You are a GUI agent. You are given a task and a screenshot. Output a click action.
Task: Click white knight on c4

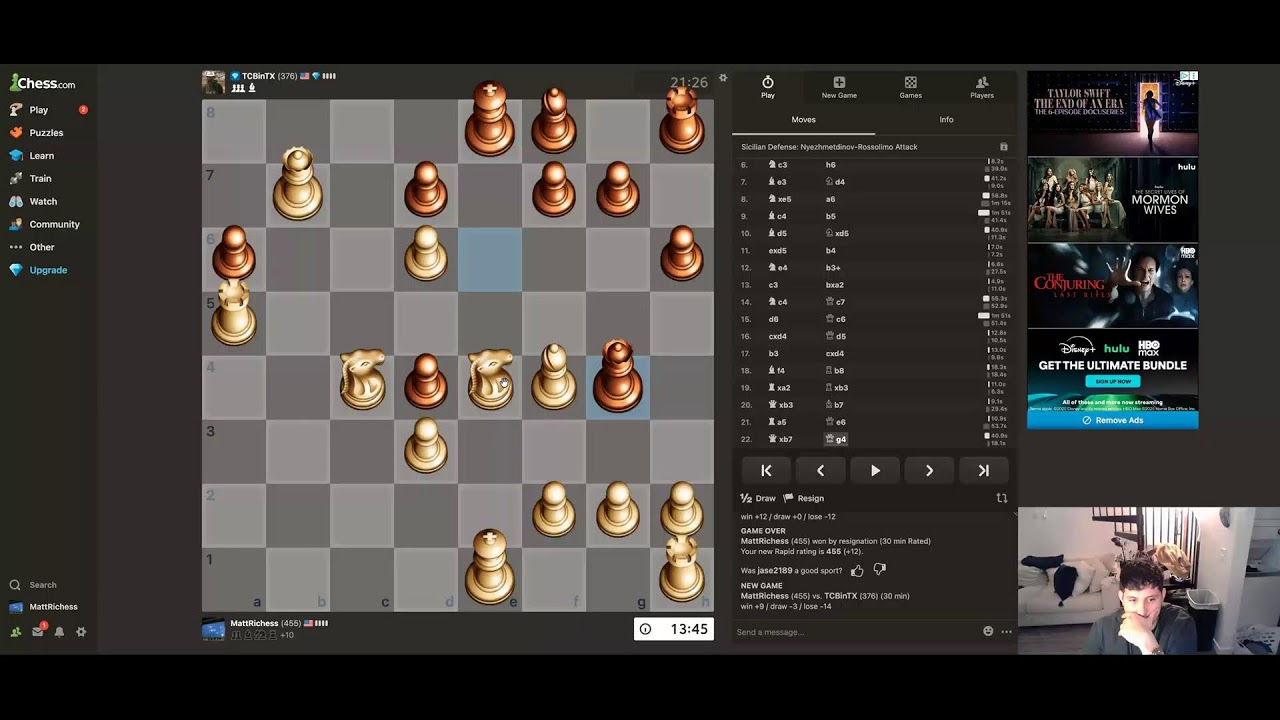click(362, 378)
